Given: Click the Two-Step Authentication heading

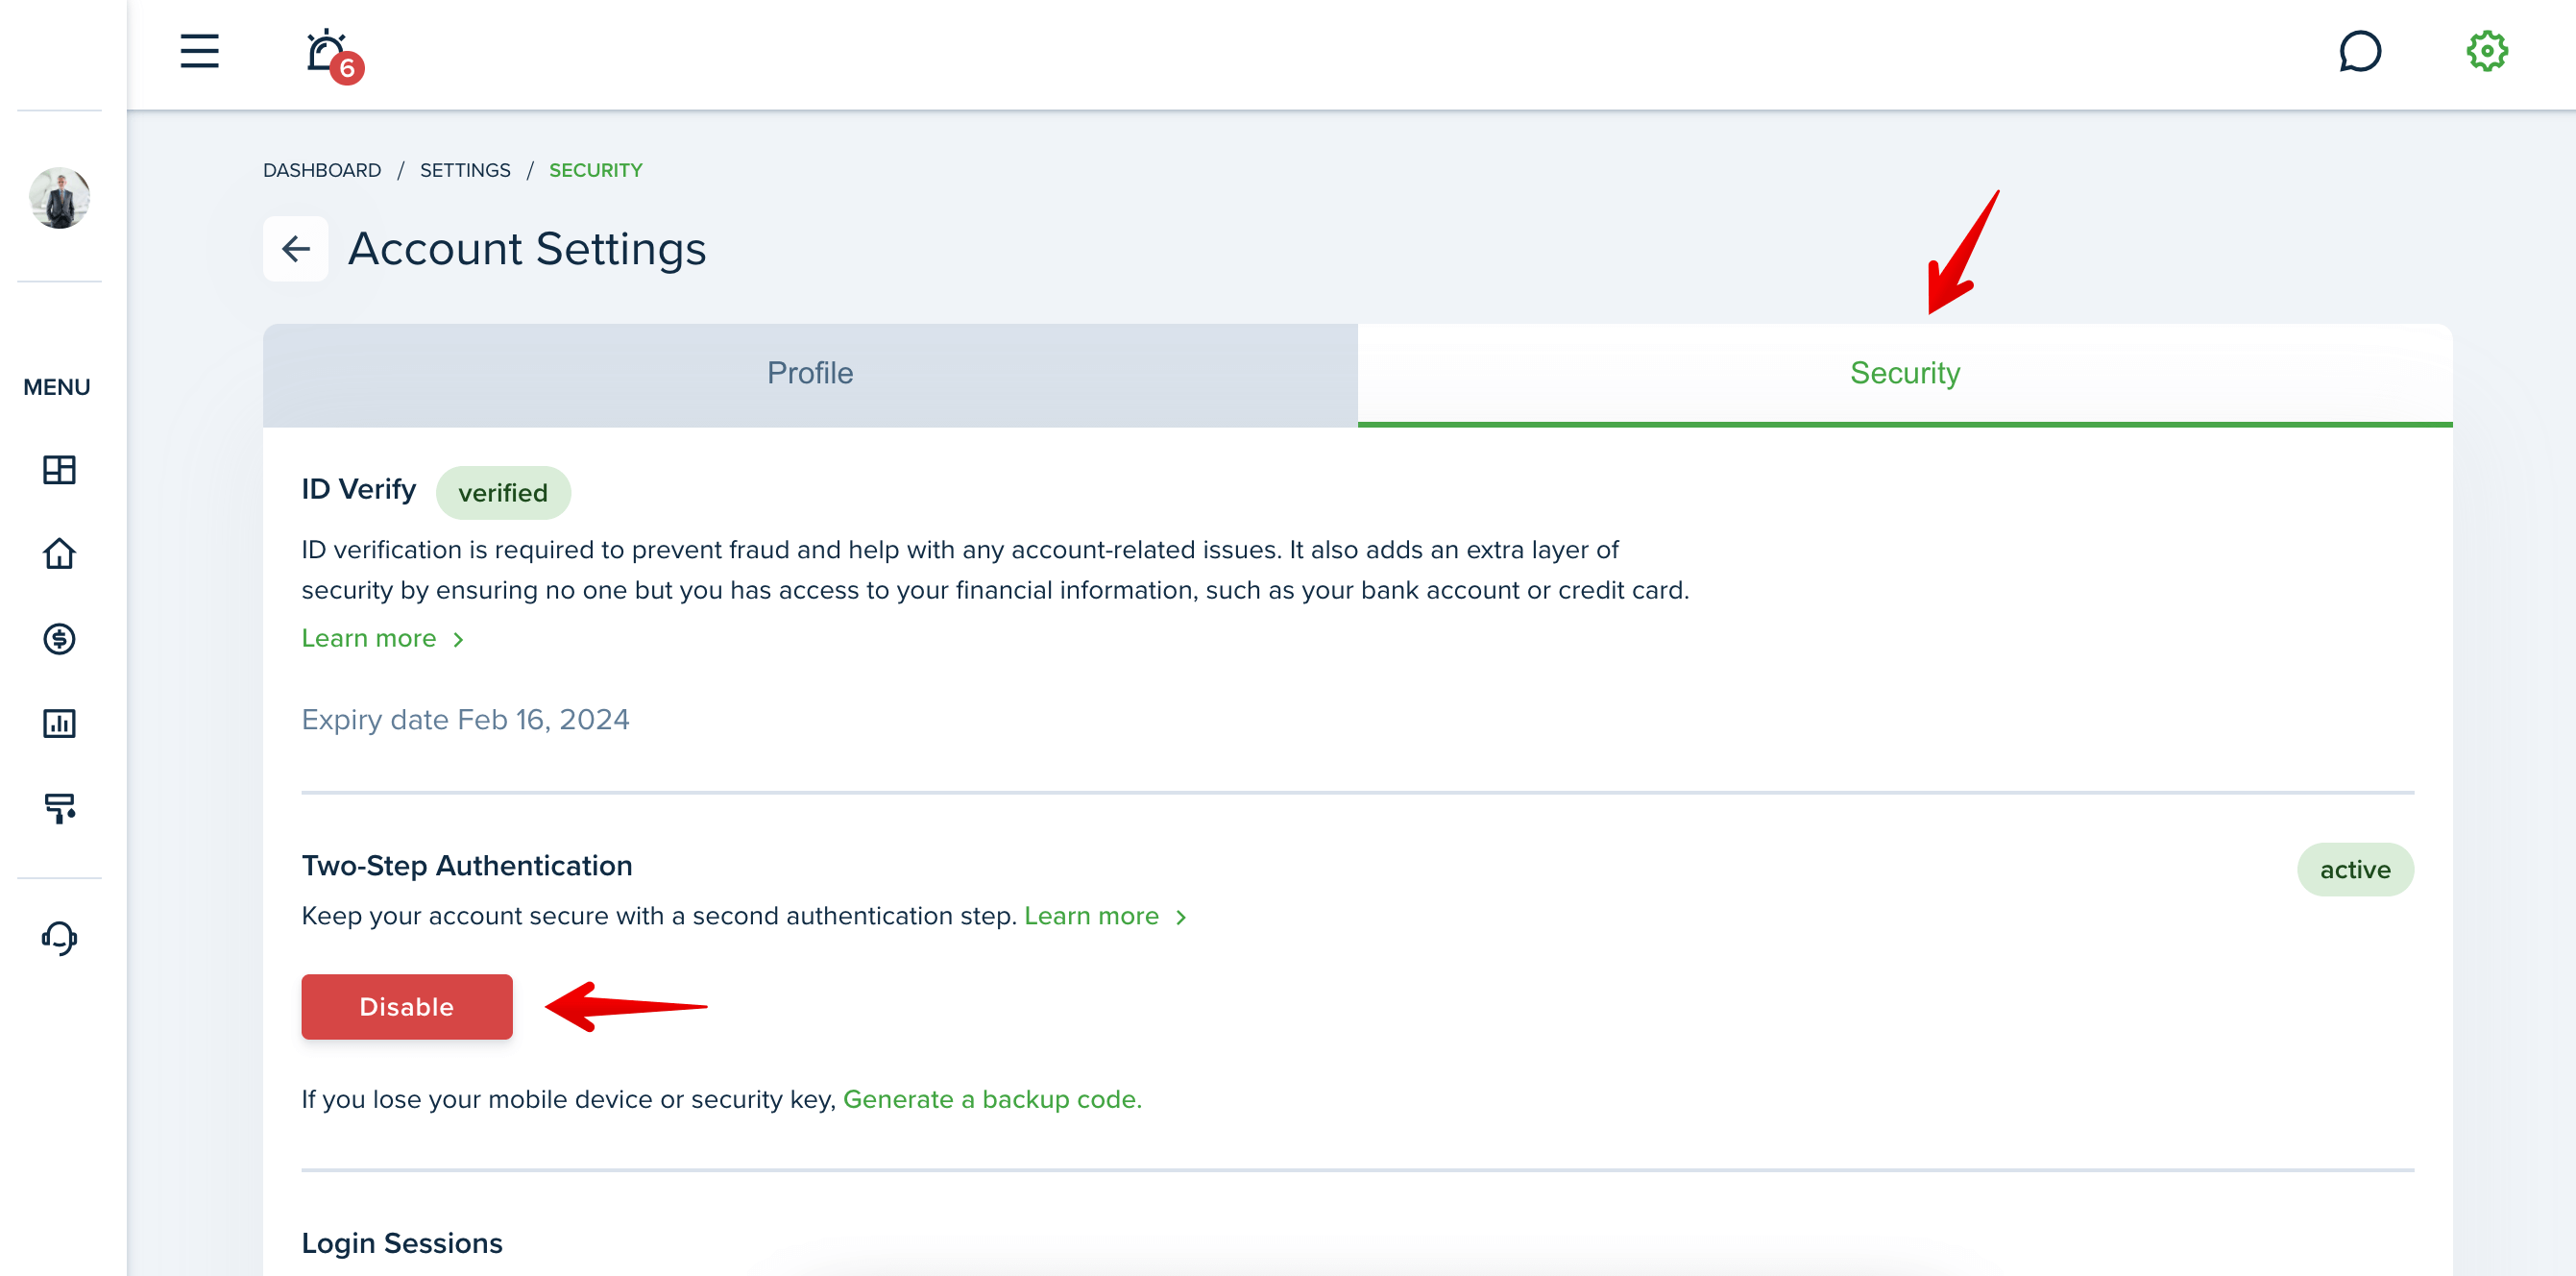Looking at the screenshot, I should tap(467, 865).
